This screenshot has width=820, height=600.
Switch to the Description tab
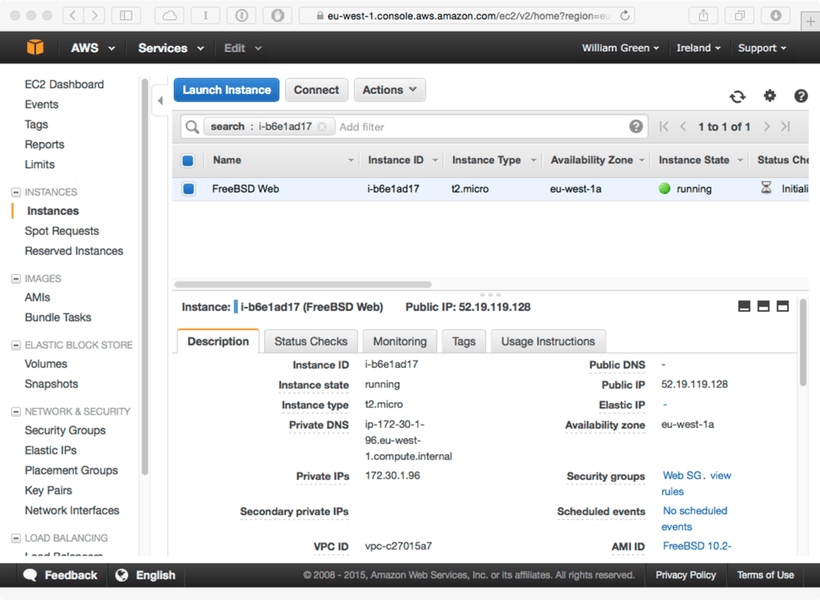[218, 342]
